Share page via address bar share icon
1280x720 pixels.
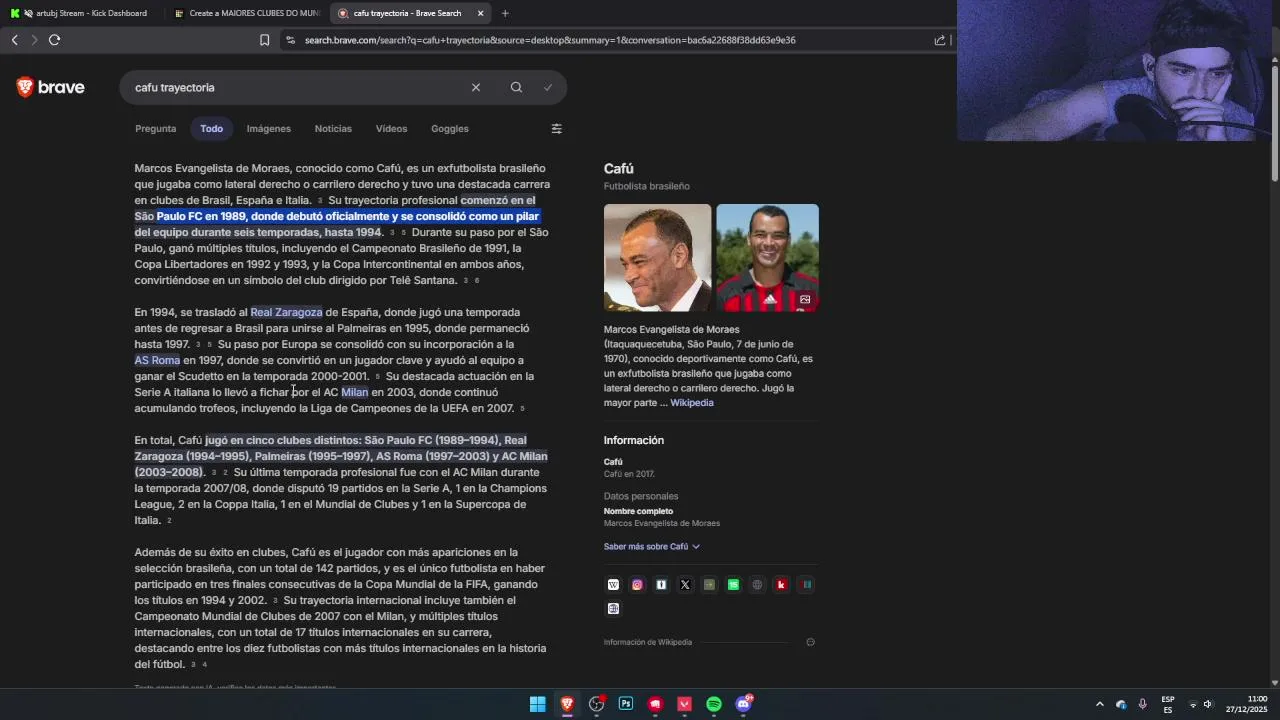tap(940, 40)
